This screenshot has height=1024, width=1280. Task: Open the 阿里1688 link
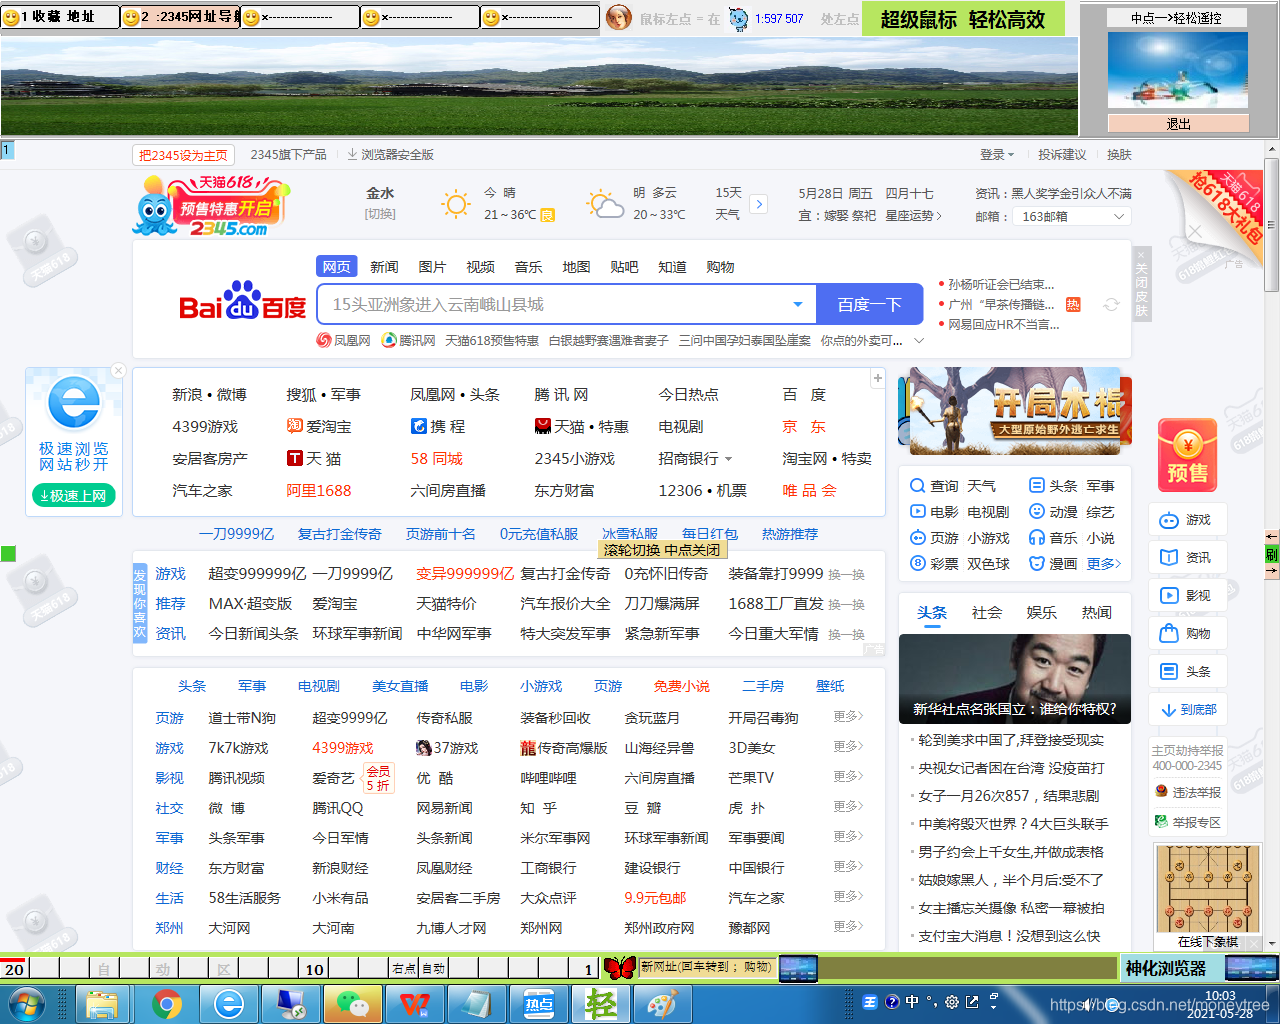point(319,491)
